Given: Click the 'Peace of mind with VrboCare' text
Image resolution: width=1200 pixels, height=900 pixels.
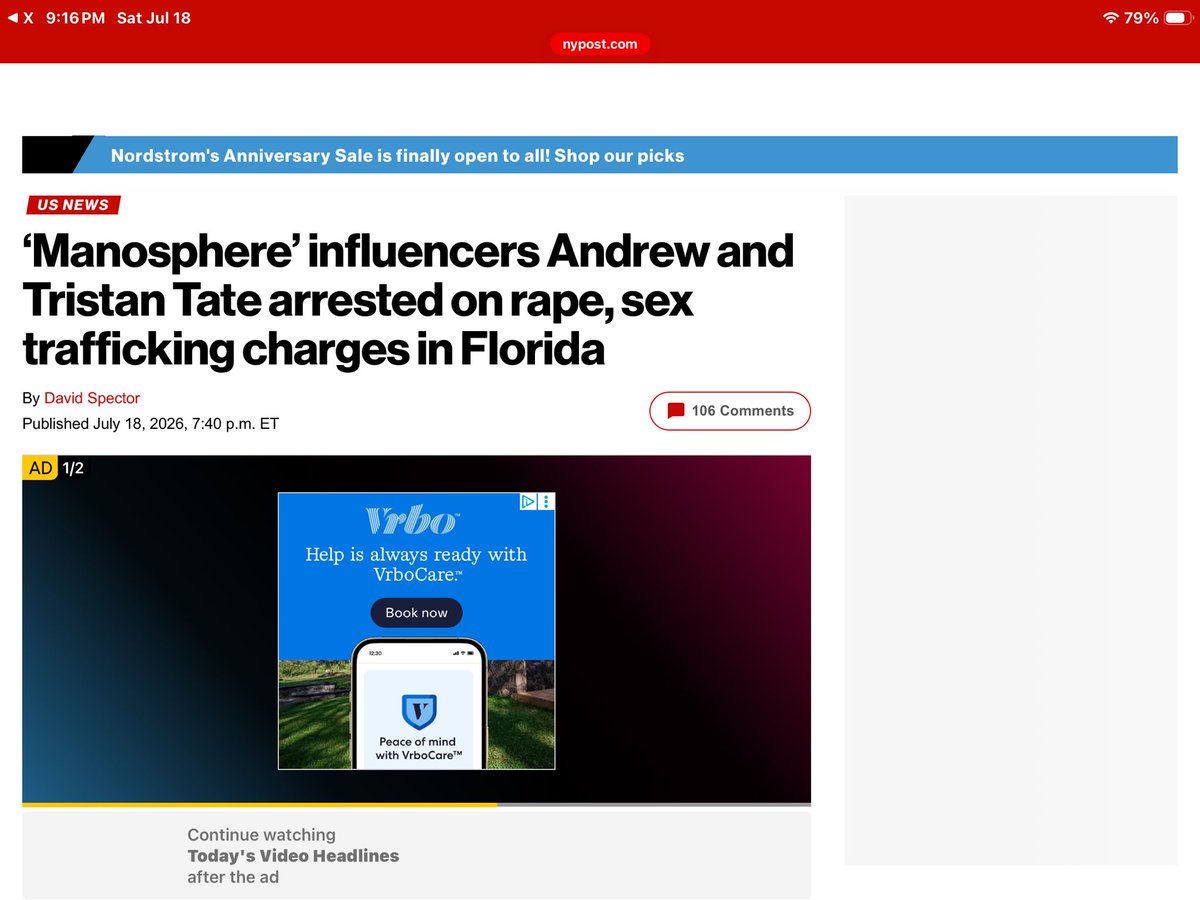Looking at the screenshot, I should [x=418, y=749].
